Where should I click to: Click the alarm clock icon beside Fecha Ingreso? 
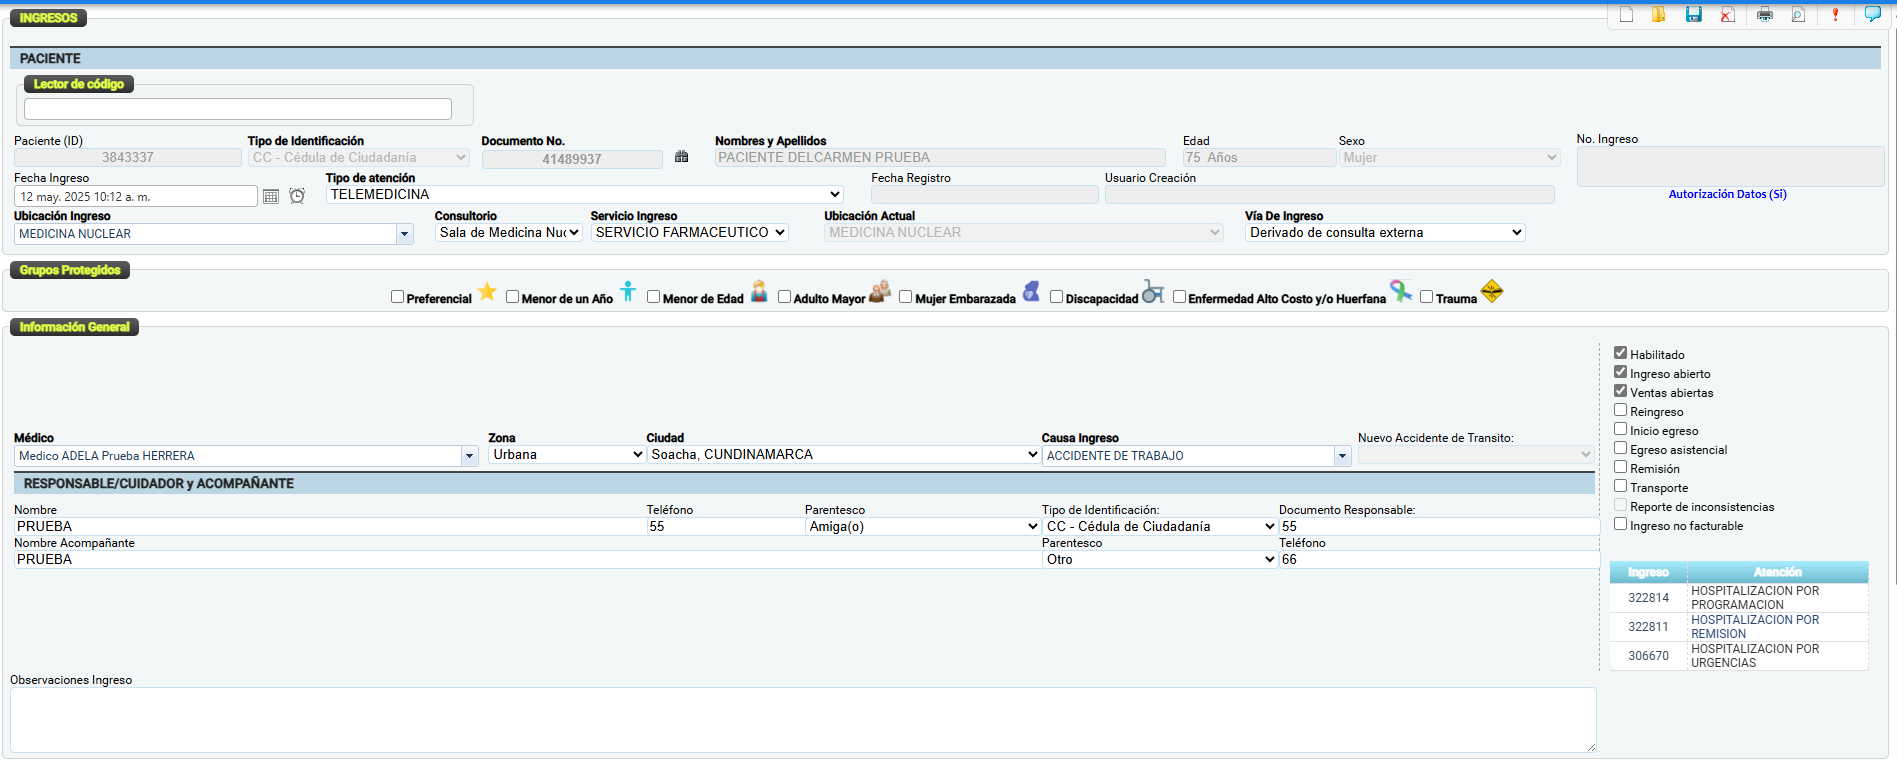point(297,196)
